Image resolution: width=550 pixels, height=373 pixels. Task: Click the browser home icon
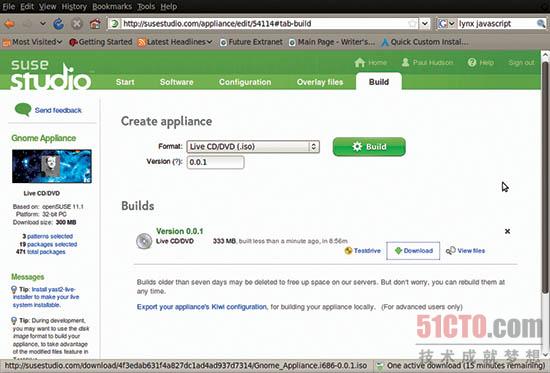pos(95,24)
